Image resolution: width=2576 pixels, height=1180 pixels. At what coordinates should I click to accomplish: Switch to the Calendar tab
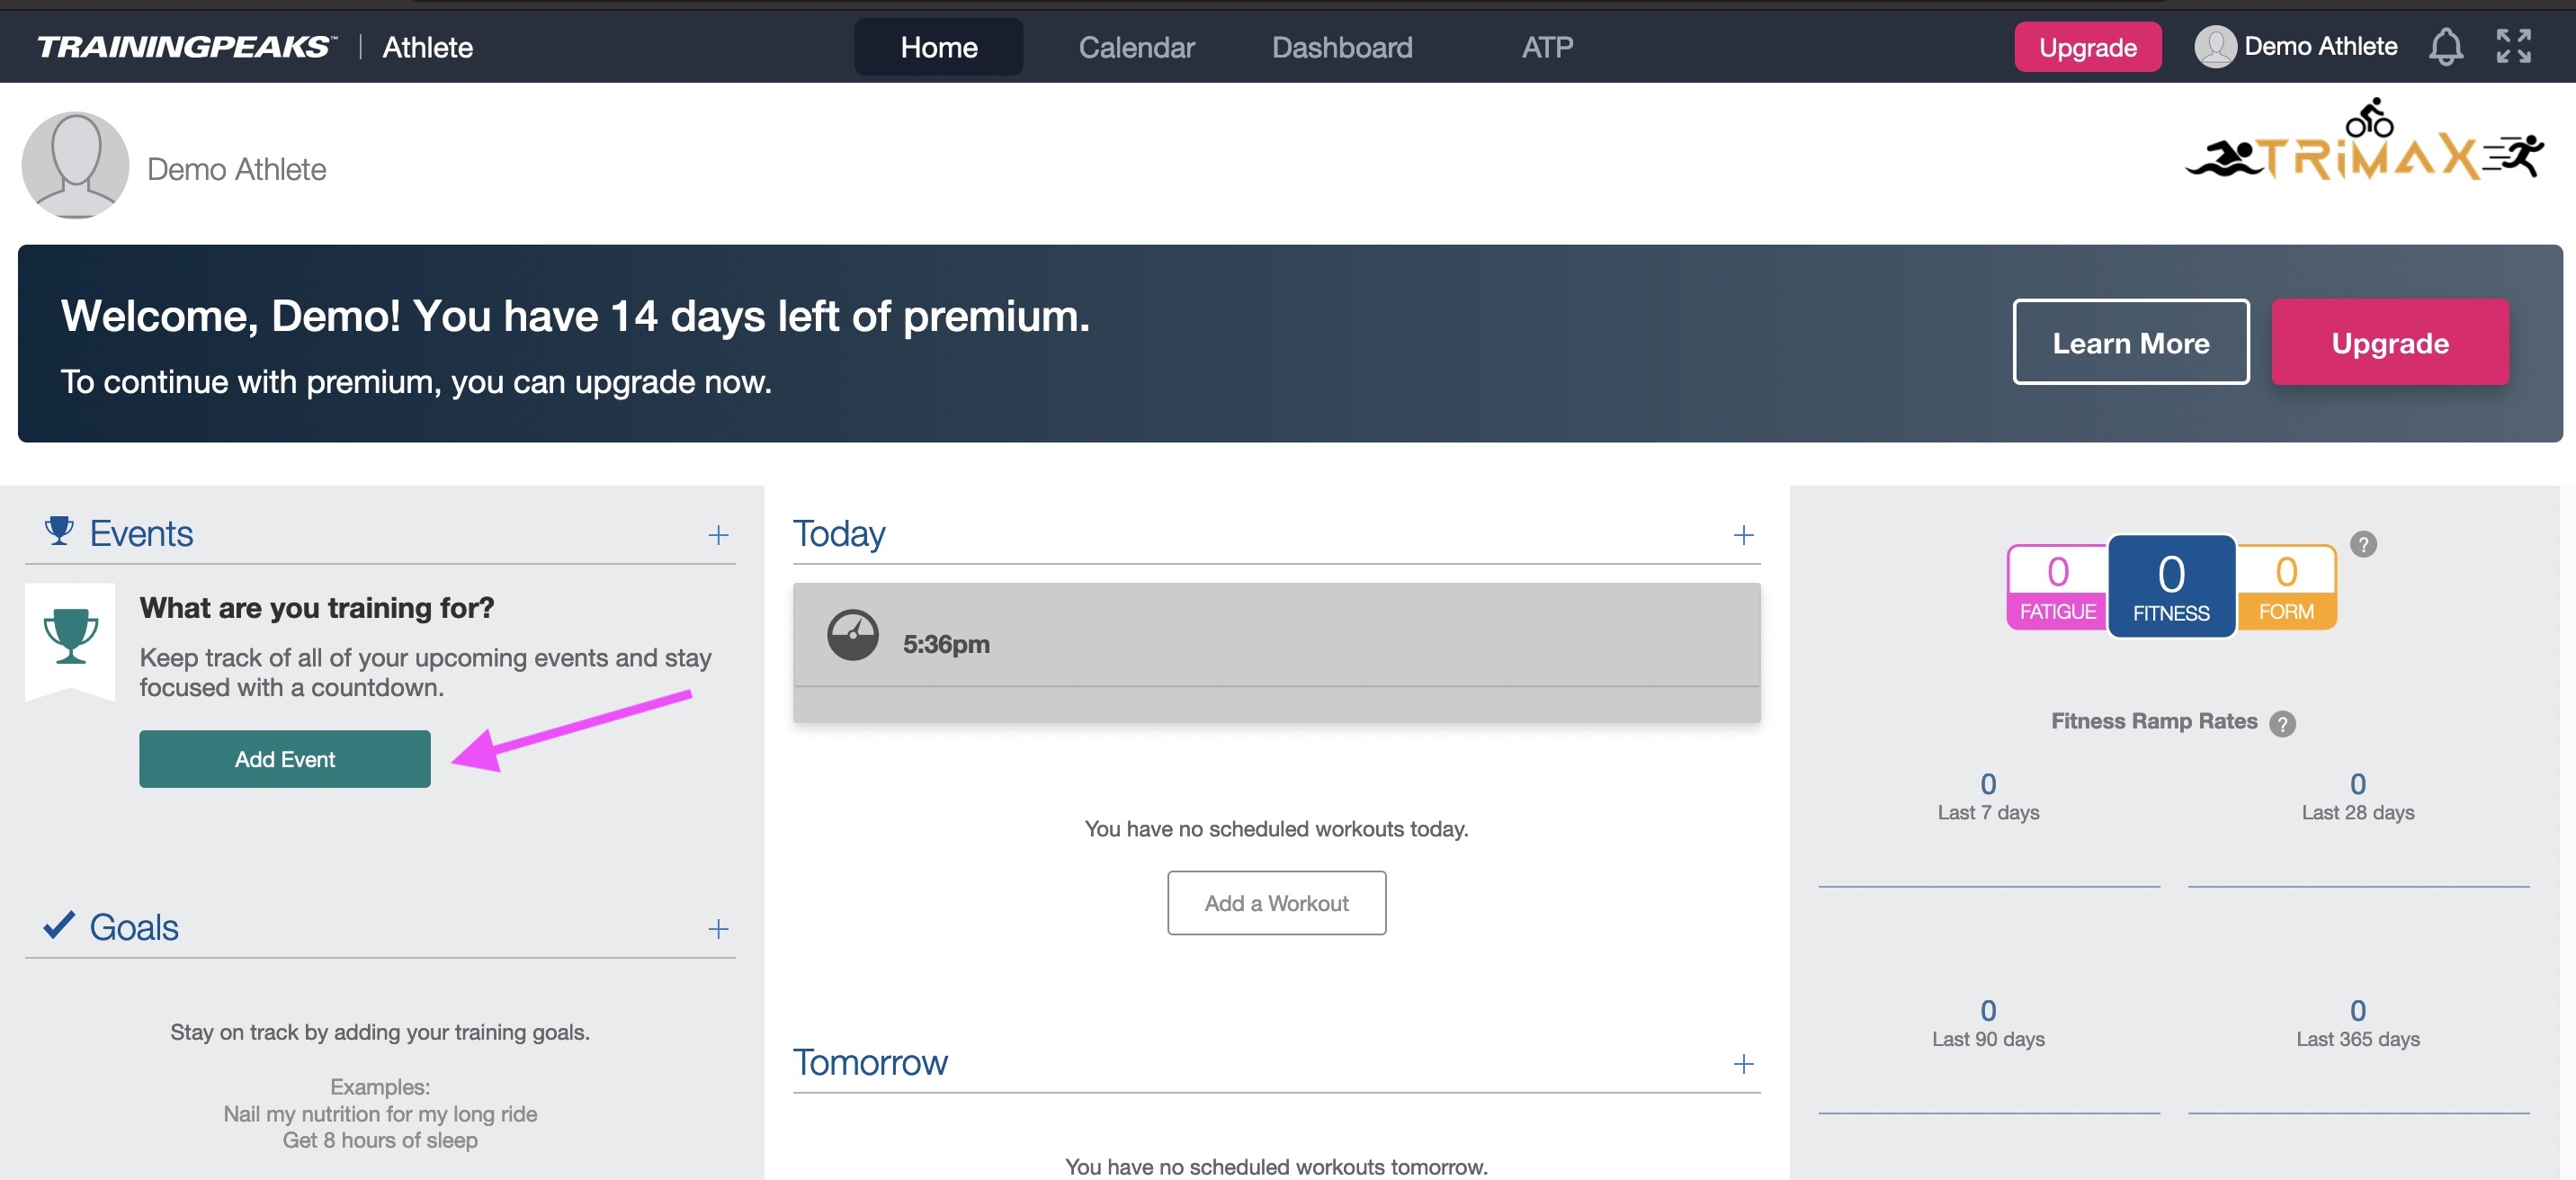pos(1136,47)
